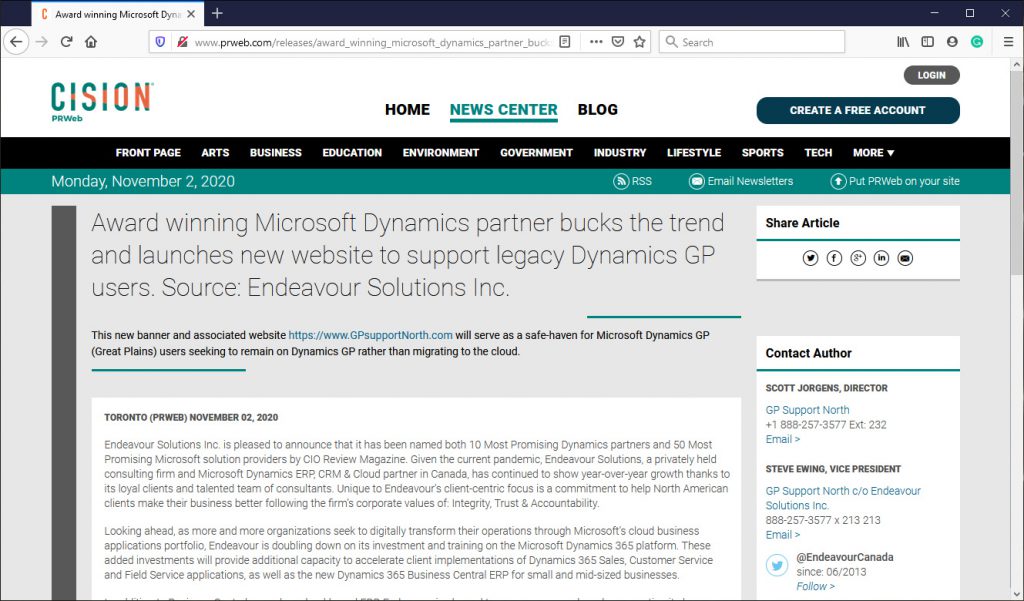Screen dimensions: 1024x601
Task: Click the URL address bar text
Action: point(372,42)
